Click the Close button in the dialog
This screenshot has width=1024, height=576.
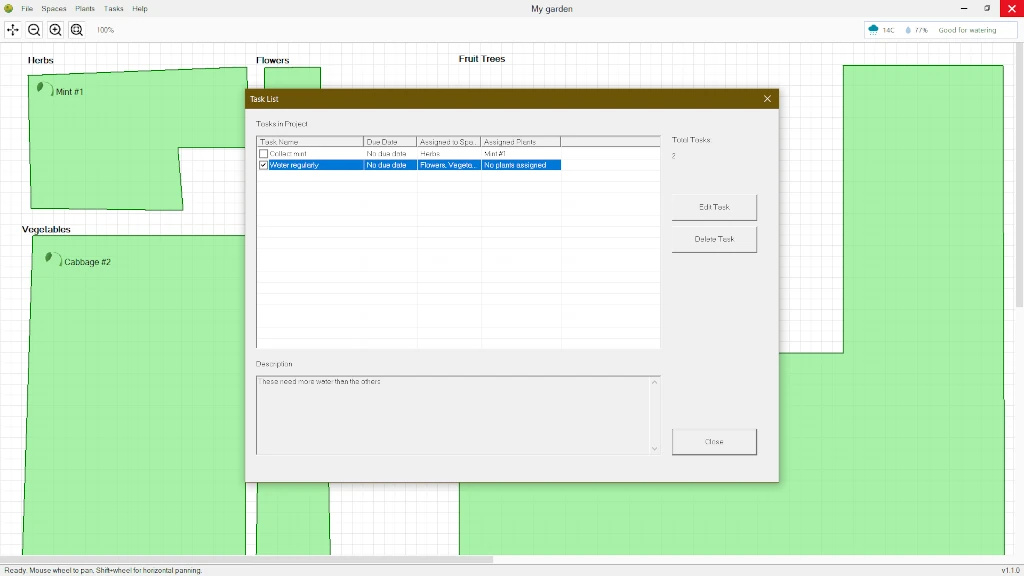714,441
